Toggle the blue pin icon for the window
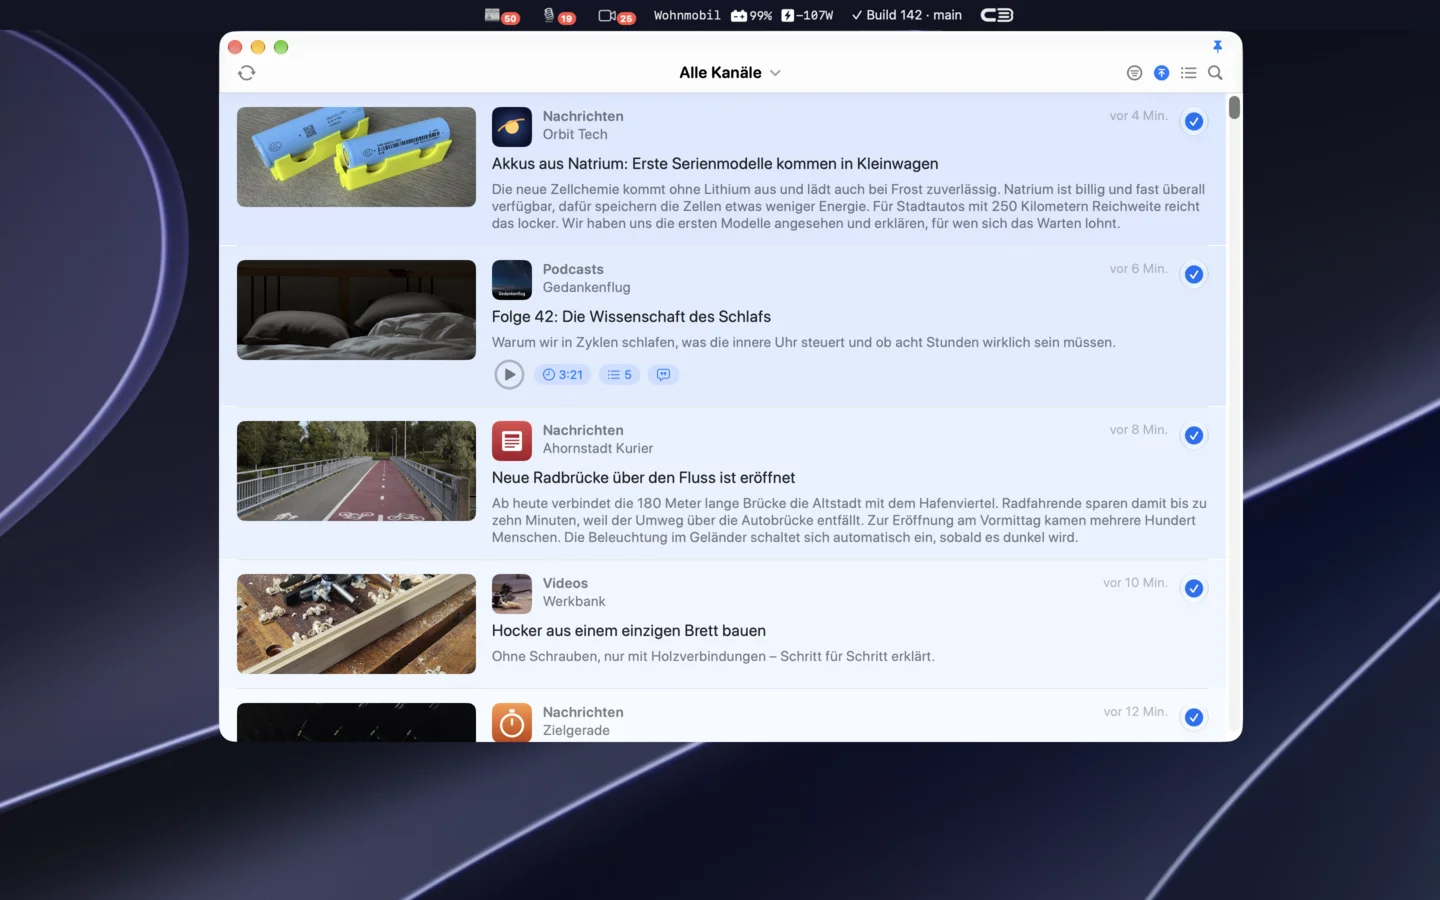 1217,46
